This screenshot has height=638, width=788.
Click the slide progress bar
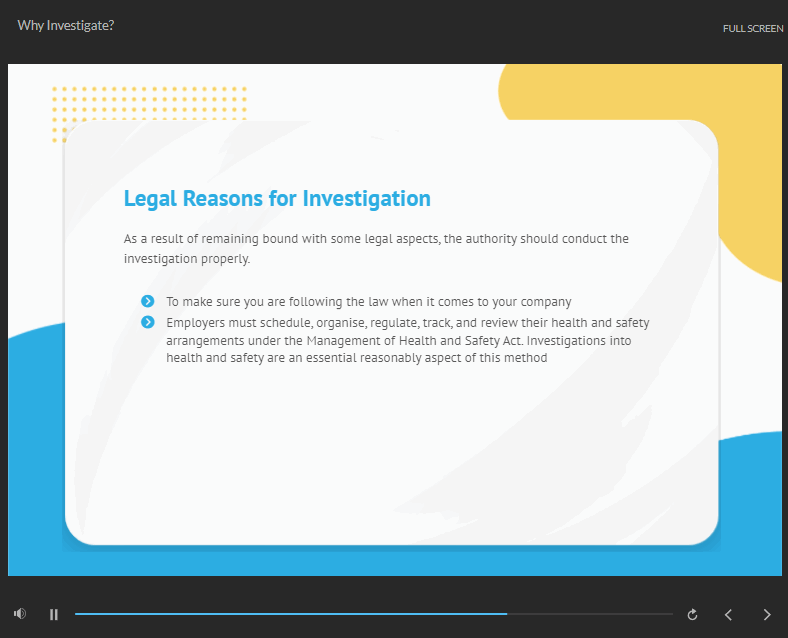click(373, 614)
